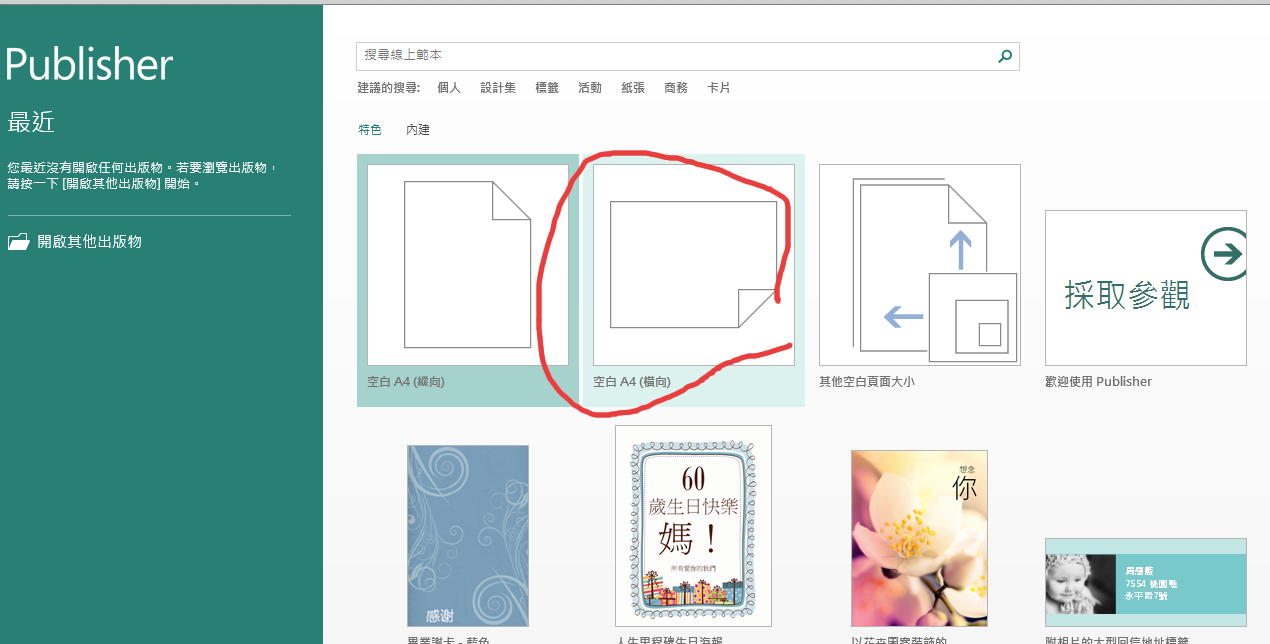Screen dimensions: 1270x644
Task: Open the Welcome to Publisher tour
Action: (1145, 288)
